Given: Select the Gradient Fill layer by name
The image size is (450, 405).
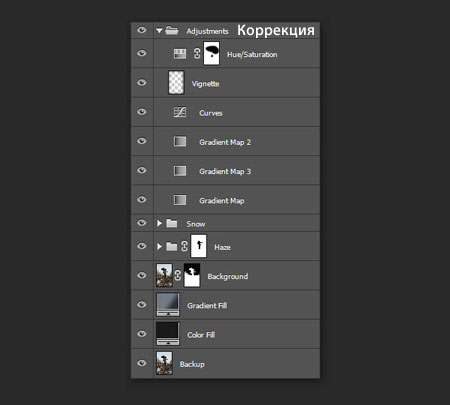Looking at the screenshot, I should (x=207, y=305).
